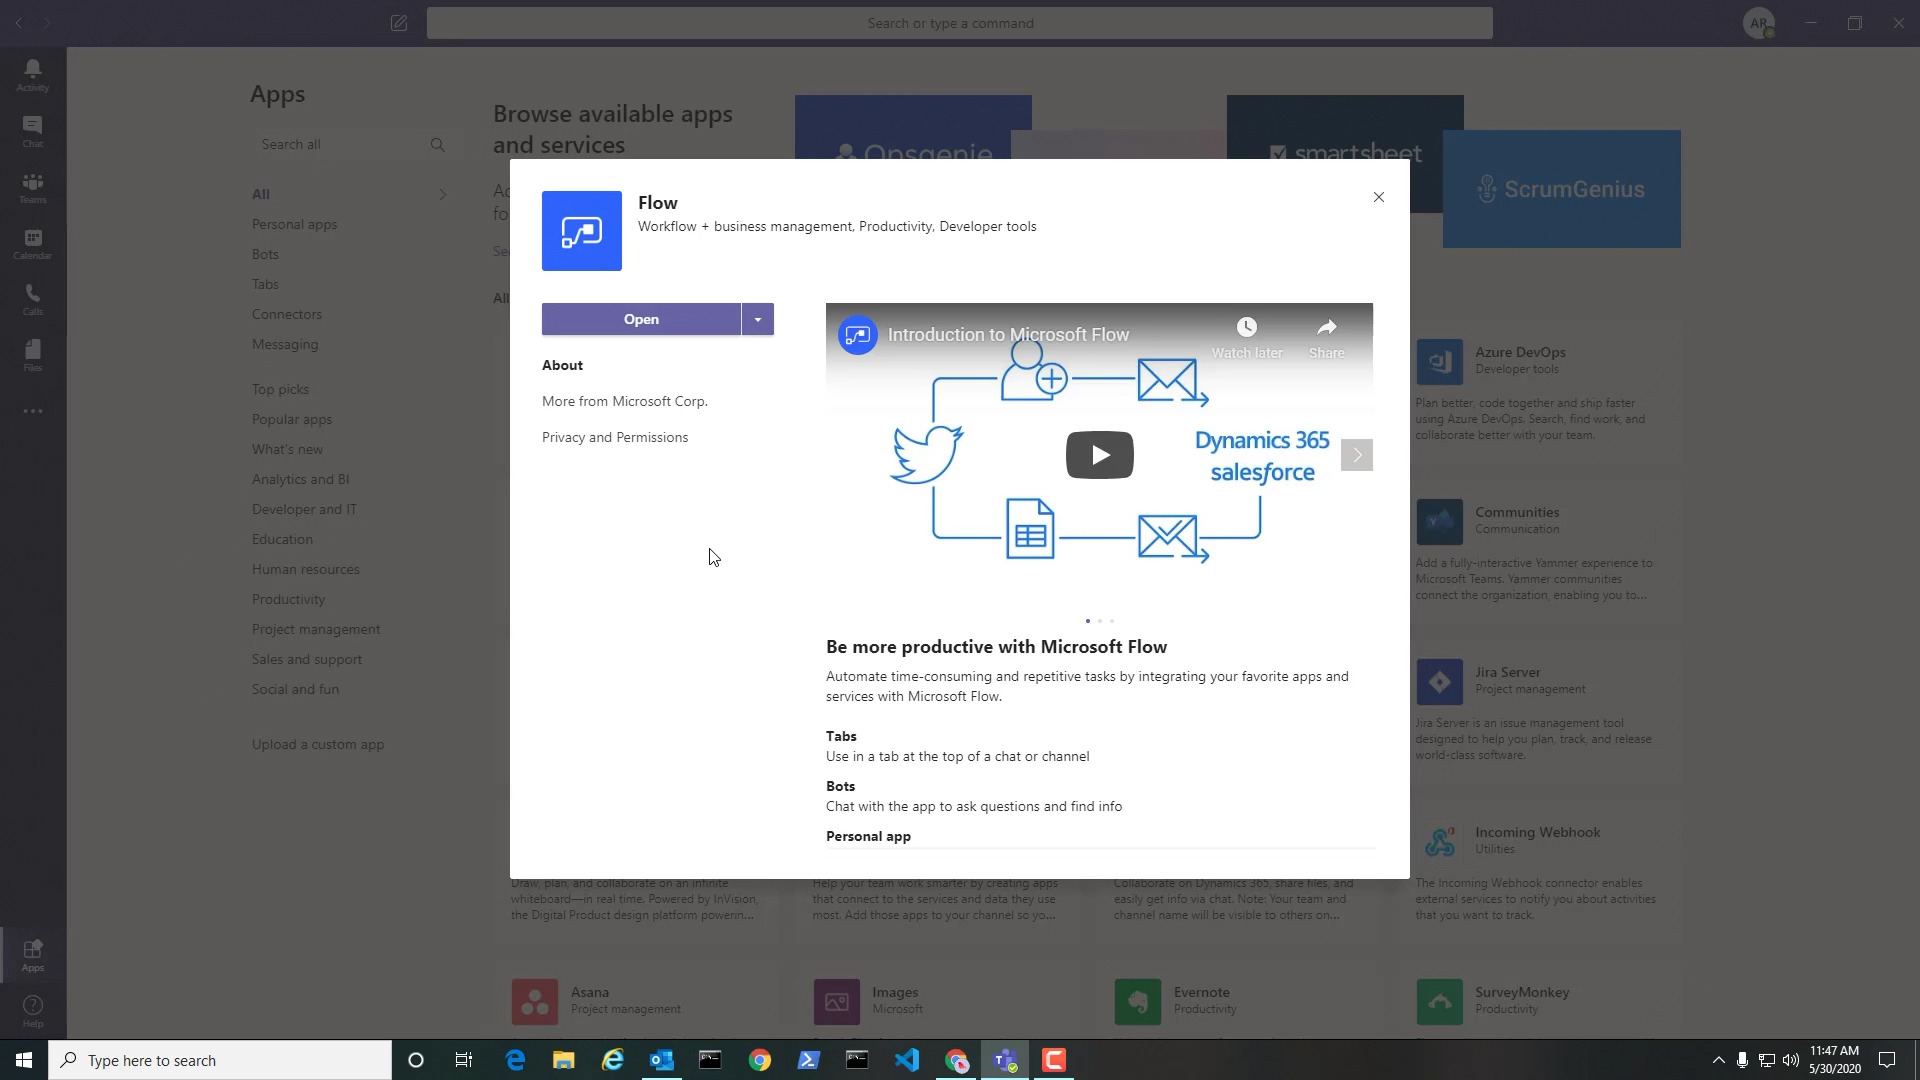The height and width of the screenshot is (1080, 1920).
Task: Open Top picks category
Action: coord(280,389)
